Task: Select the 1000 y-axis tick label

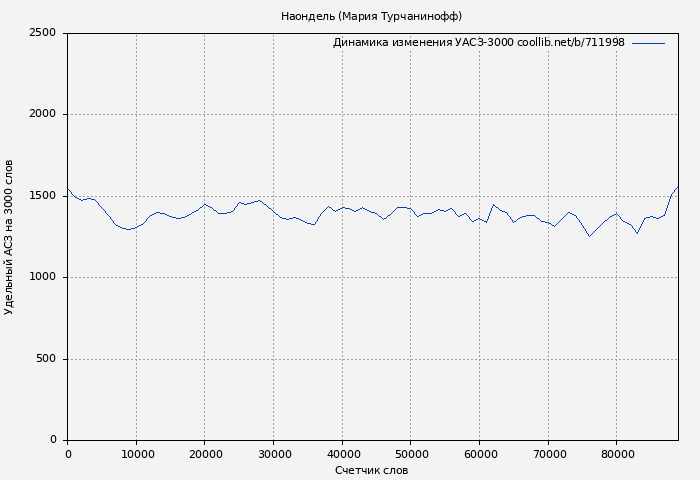Action: tap(42, 278)
